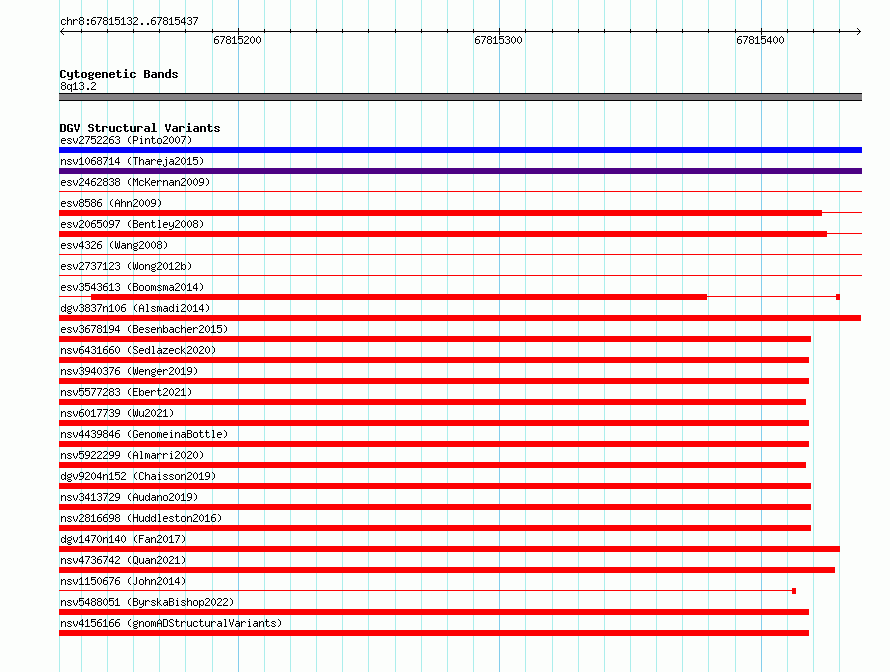The width and height of the screenshot is (890, 672).
Task: Click esv2737123 (Wong2012b) label
Action: tap(126, 266)
